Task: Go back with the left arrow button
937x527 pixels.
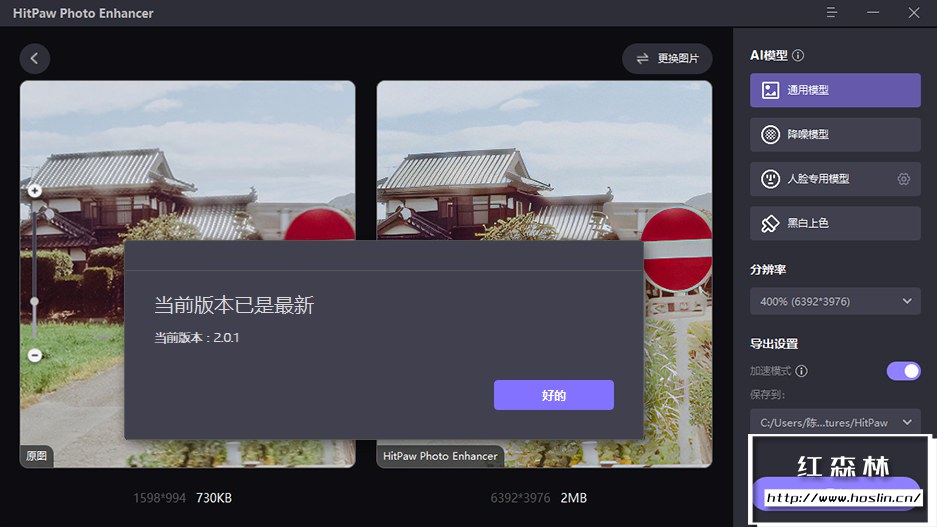Action: tap(35, 59)
